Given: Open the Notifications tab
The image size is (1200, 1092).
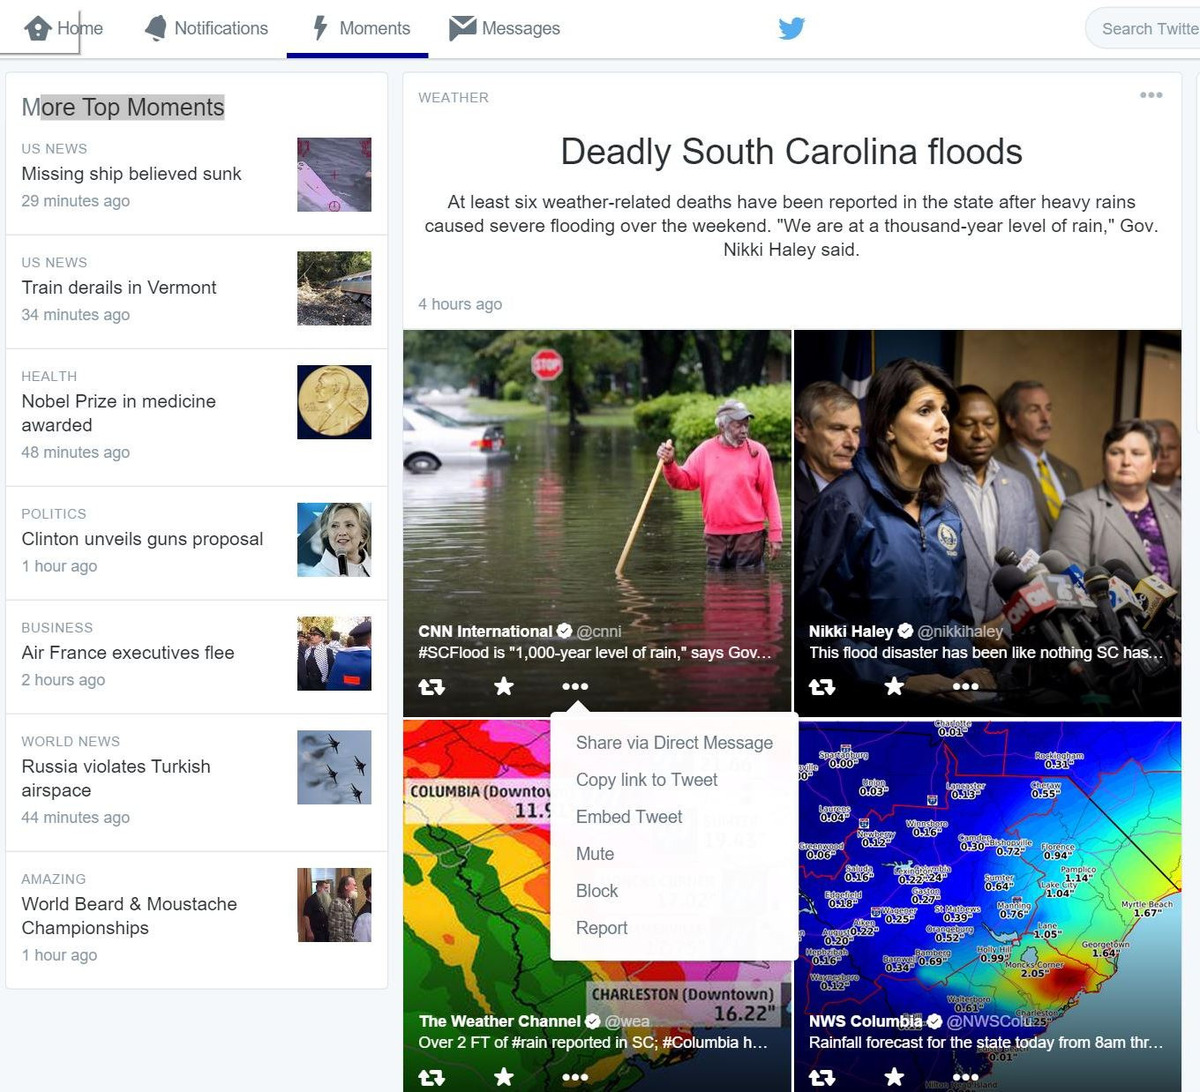Looking at the screenshot, I should [207, 28].
